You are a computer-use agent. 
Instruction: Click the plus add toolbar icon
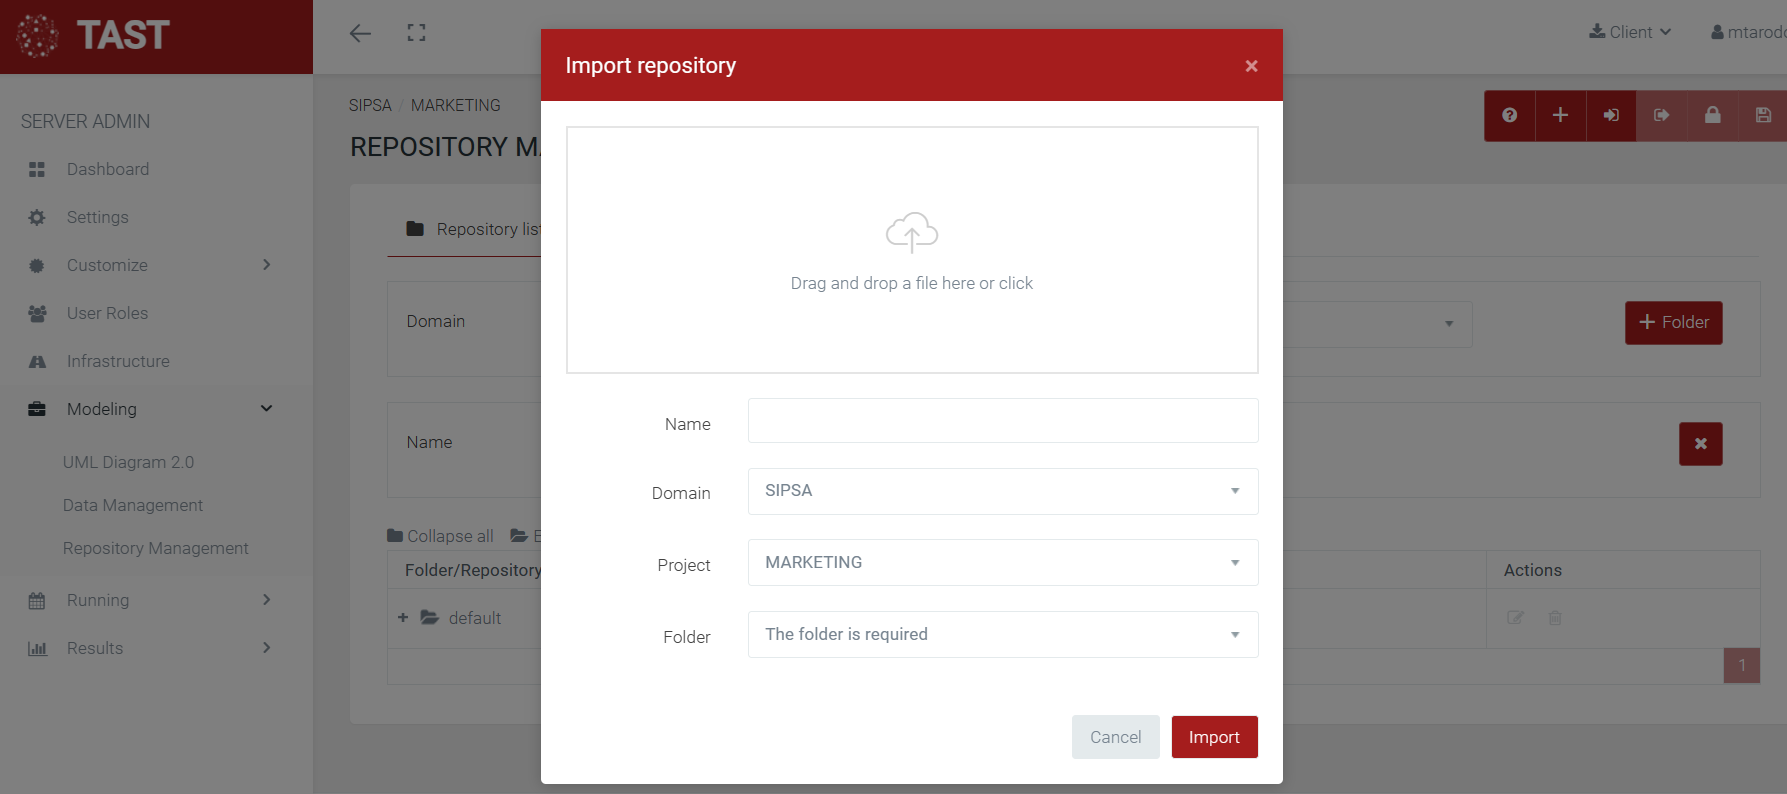(x=1560, y=115)
